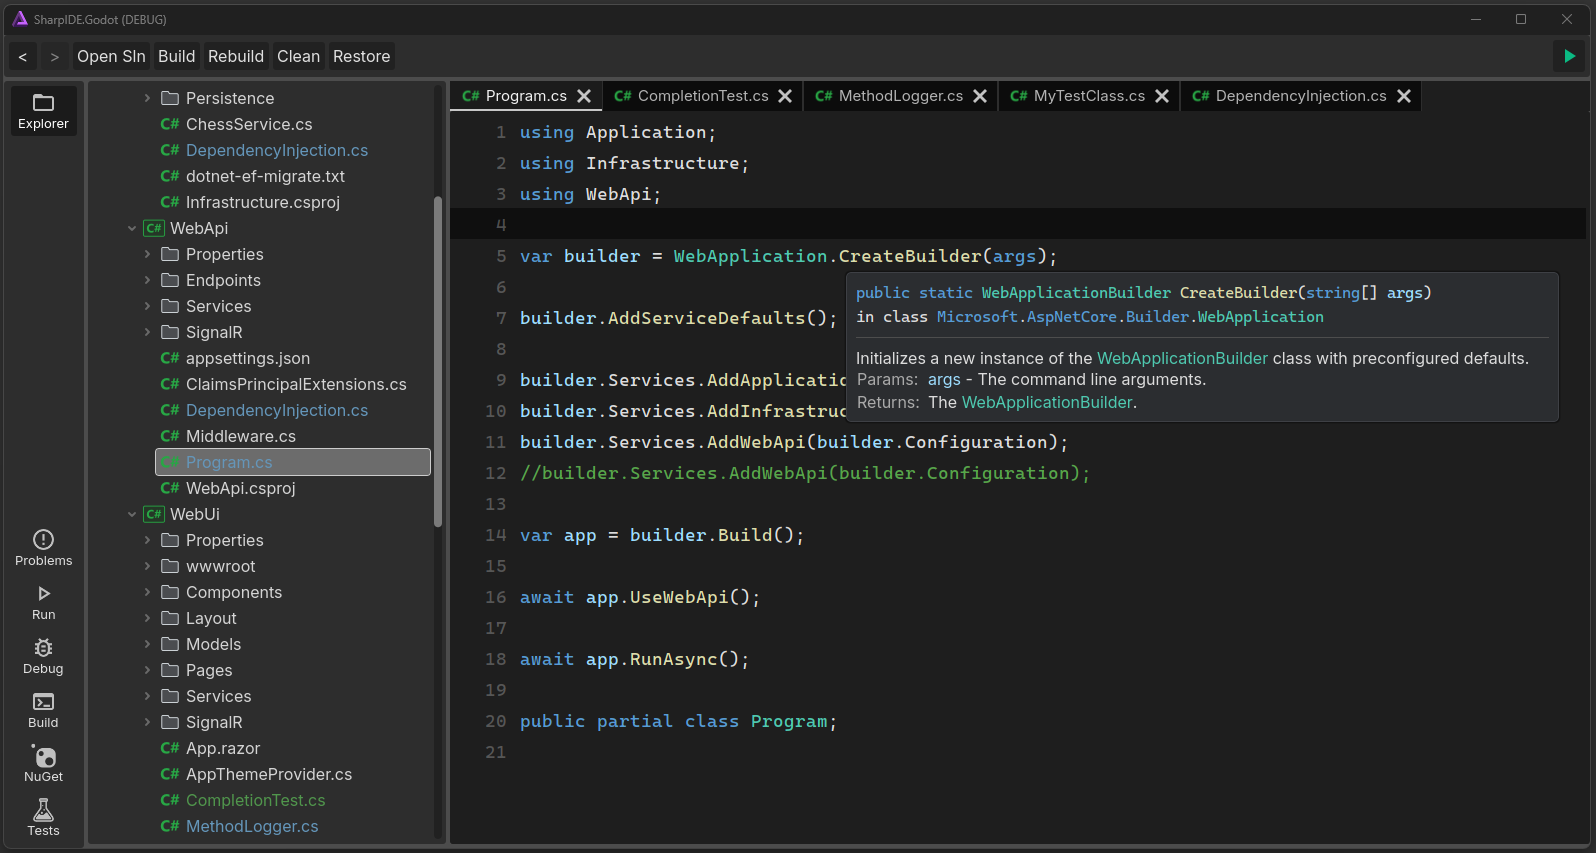The height and width of the screenshot is (853, 1596).
Task: Select Program.cs in the solution tree
Action: click(293, 462)
